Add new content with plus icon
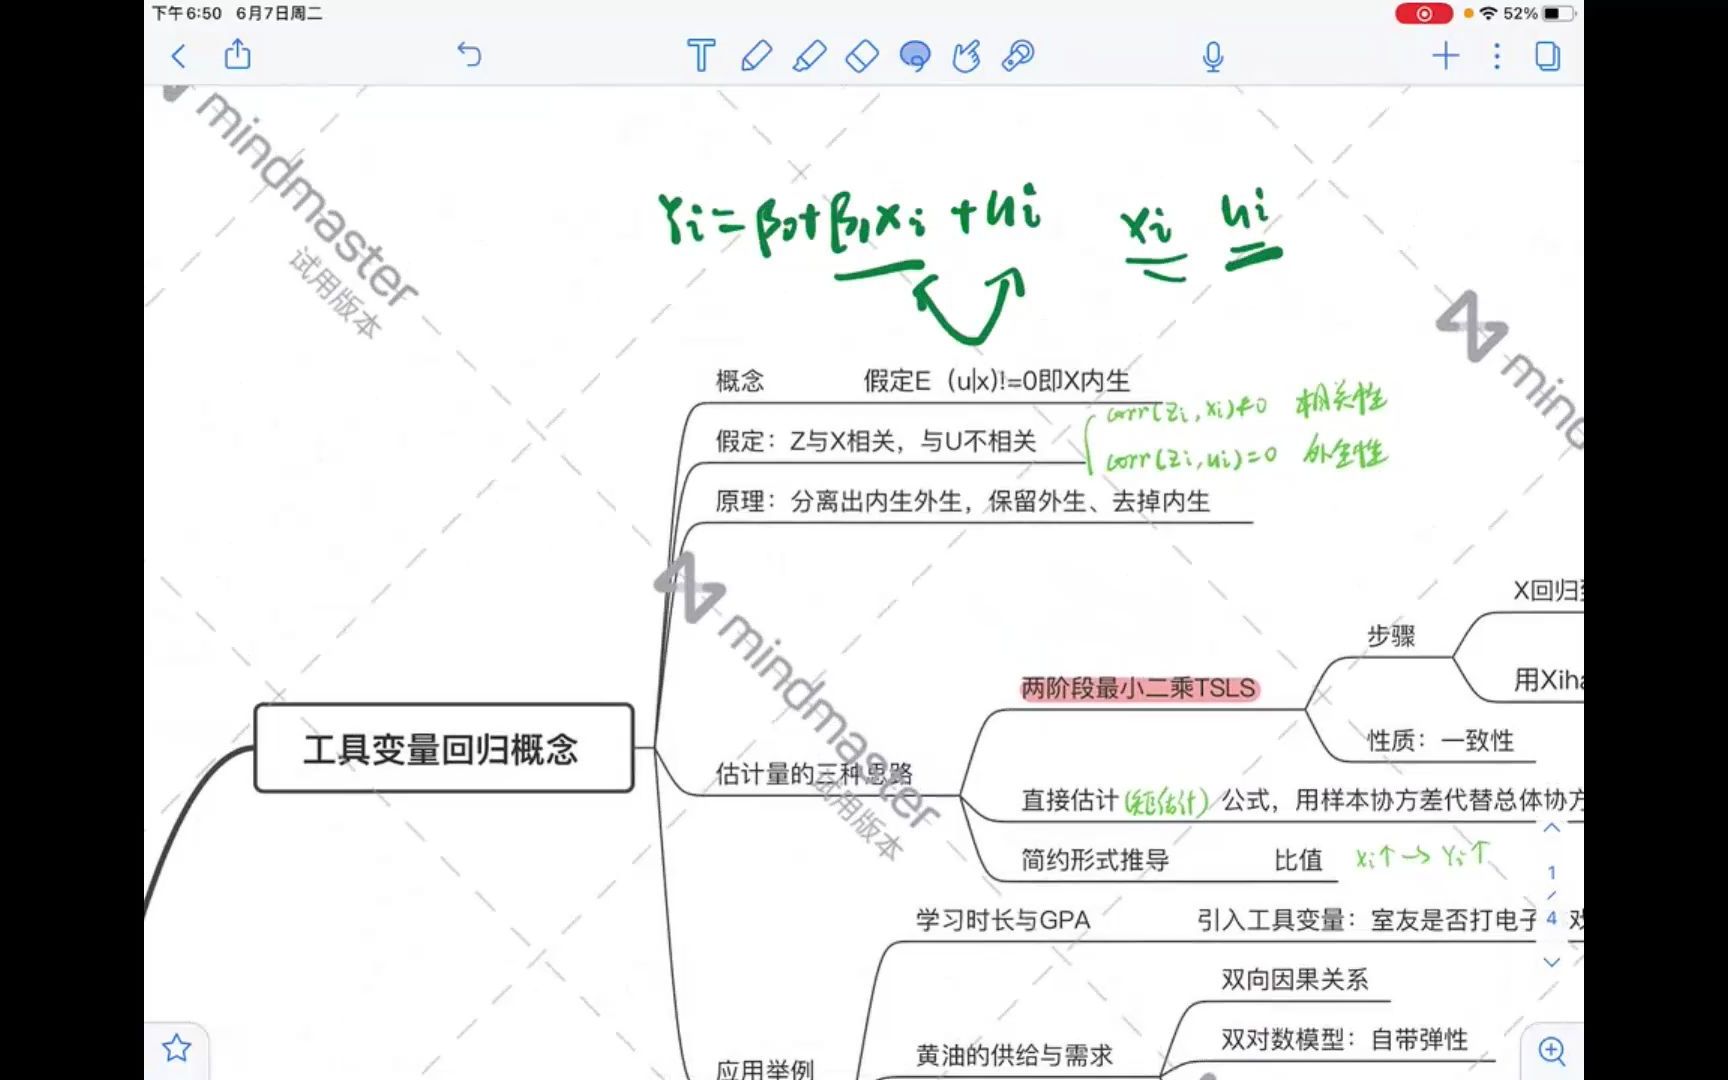 tap(1445, 55)
